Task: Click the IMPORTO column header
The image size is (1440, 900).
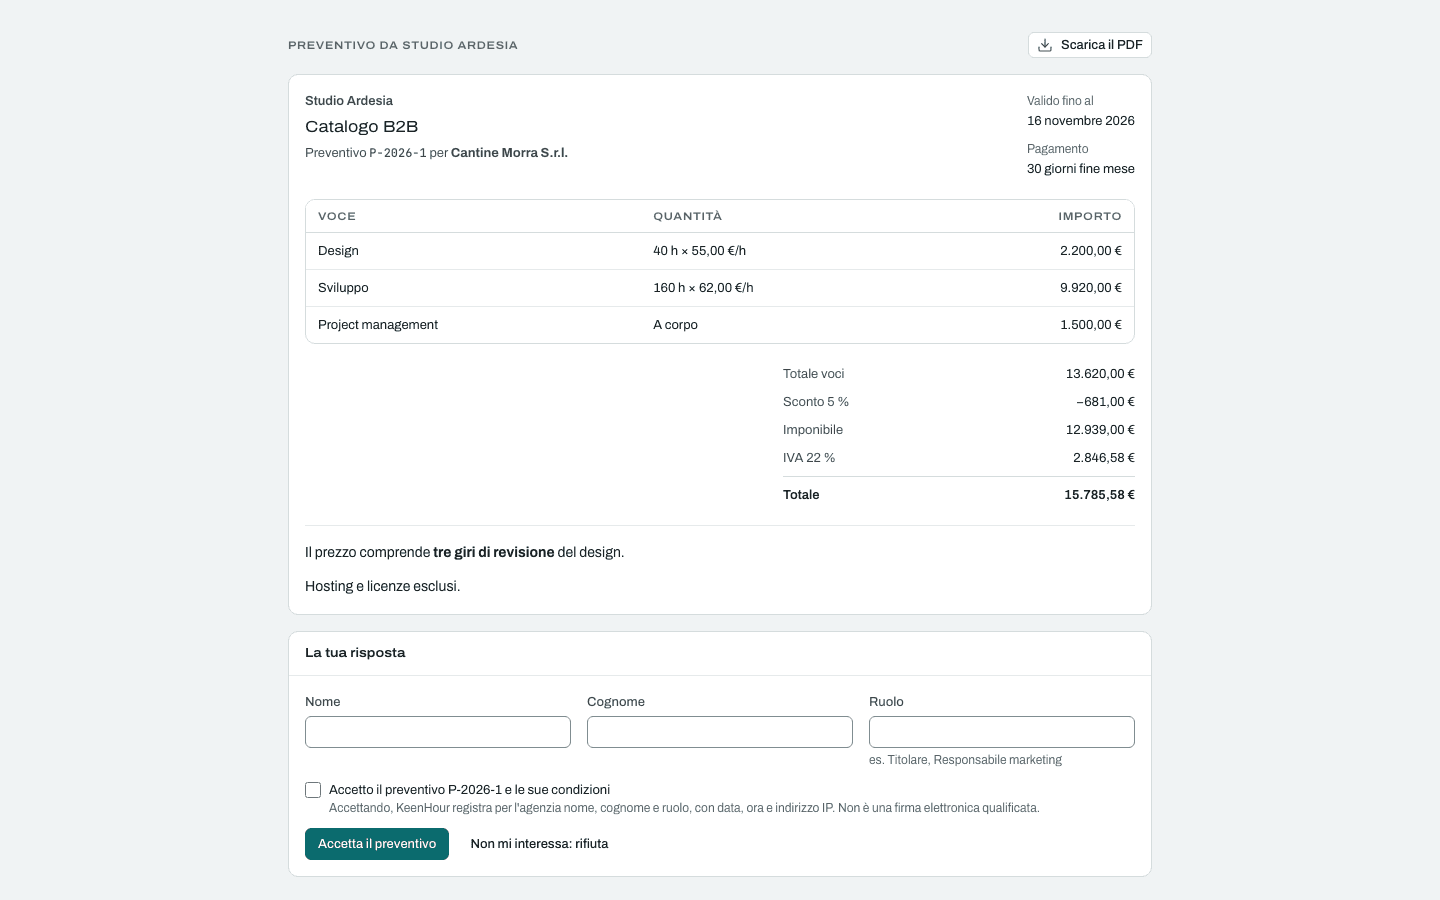Action: click(x=1090, y=216)
